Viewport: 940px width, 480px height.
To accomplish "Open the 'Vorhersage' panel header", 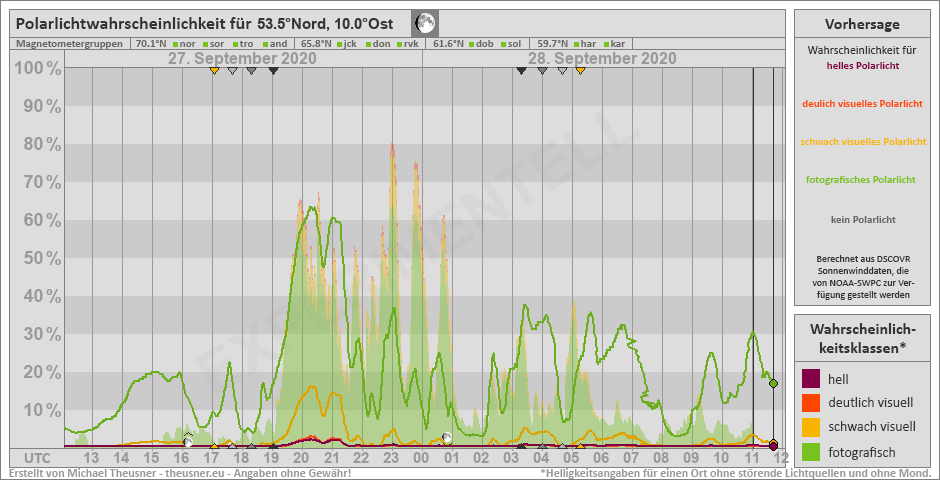I will (862, 24).
